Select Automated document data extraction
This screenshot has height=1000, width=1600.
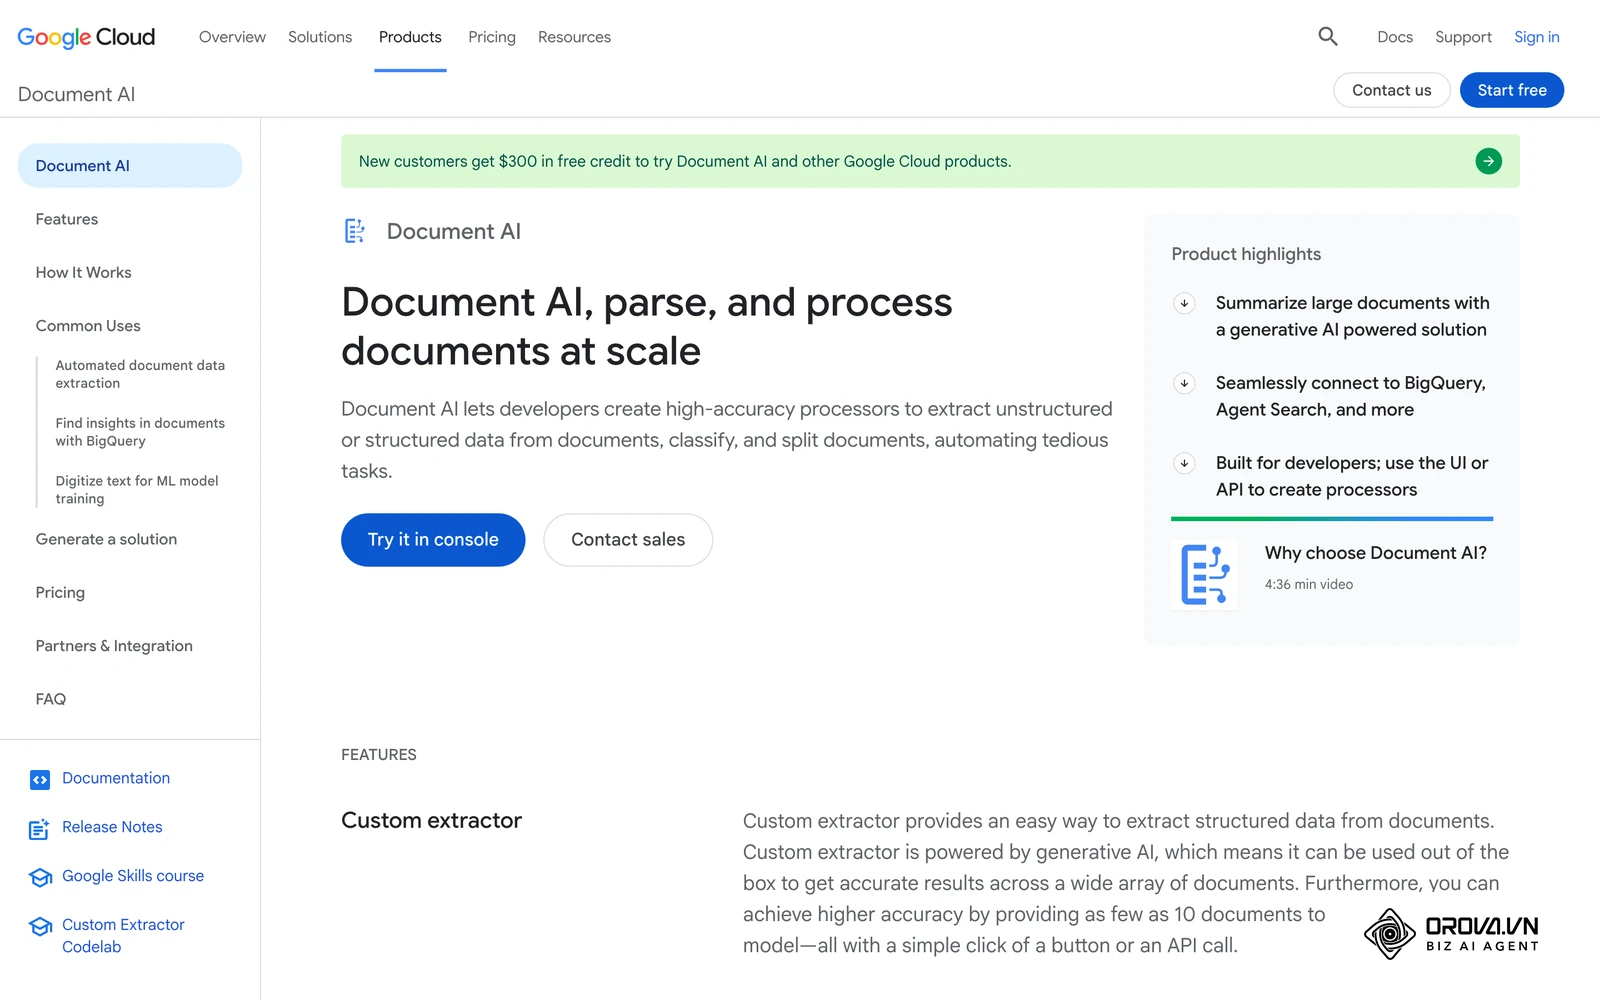(140, 374)
